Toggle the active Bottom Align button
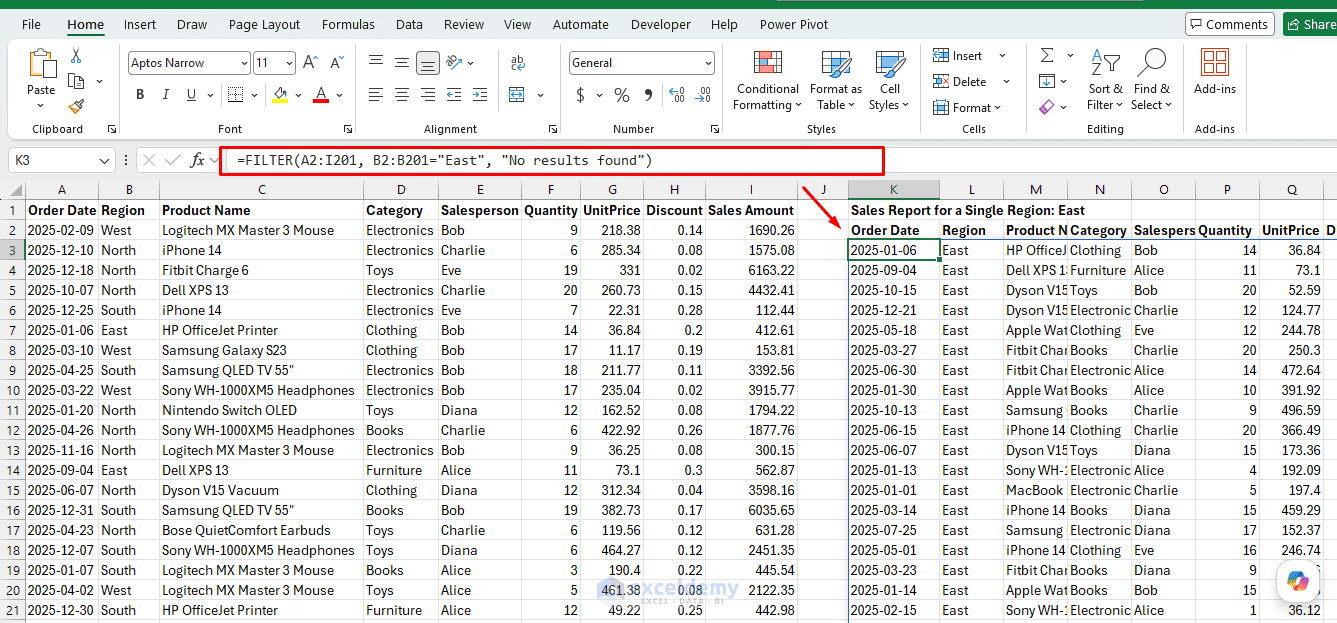Image resolution: width=1337 pixels, height=623 pixels. coord(428,63)
